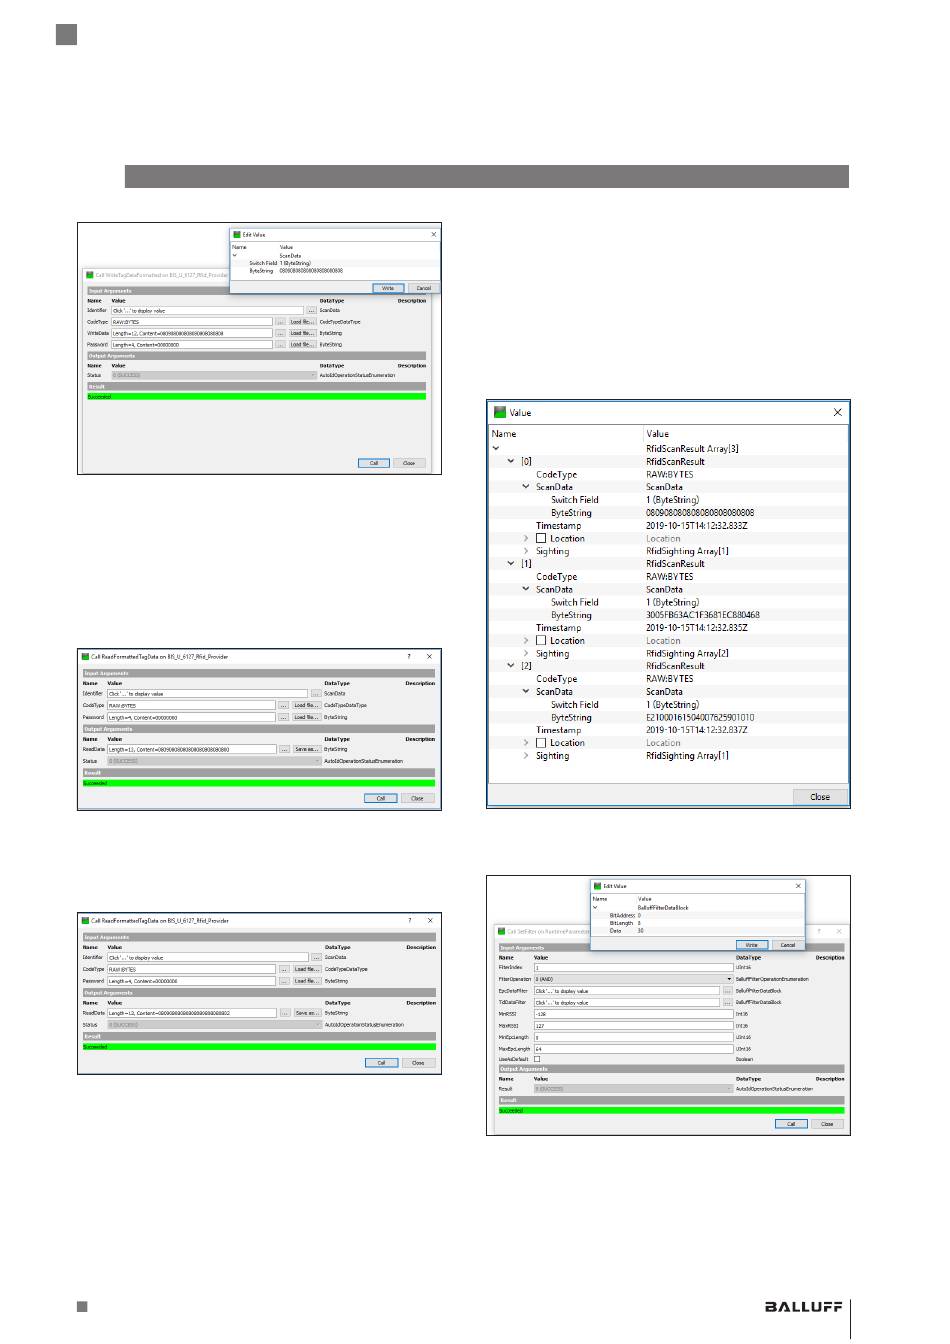The width and height of the screenshot is (950, 1344).
Task: Select Timestamp 2019-10-15T14:12:32.833Z
Action: (696, 525)
